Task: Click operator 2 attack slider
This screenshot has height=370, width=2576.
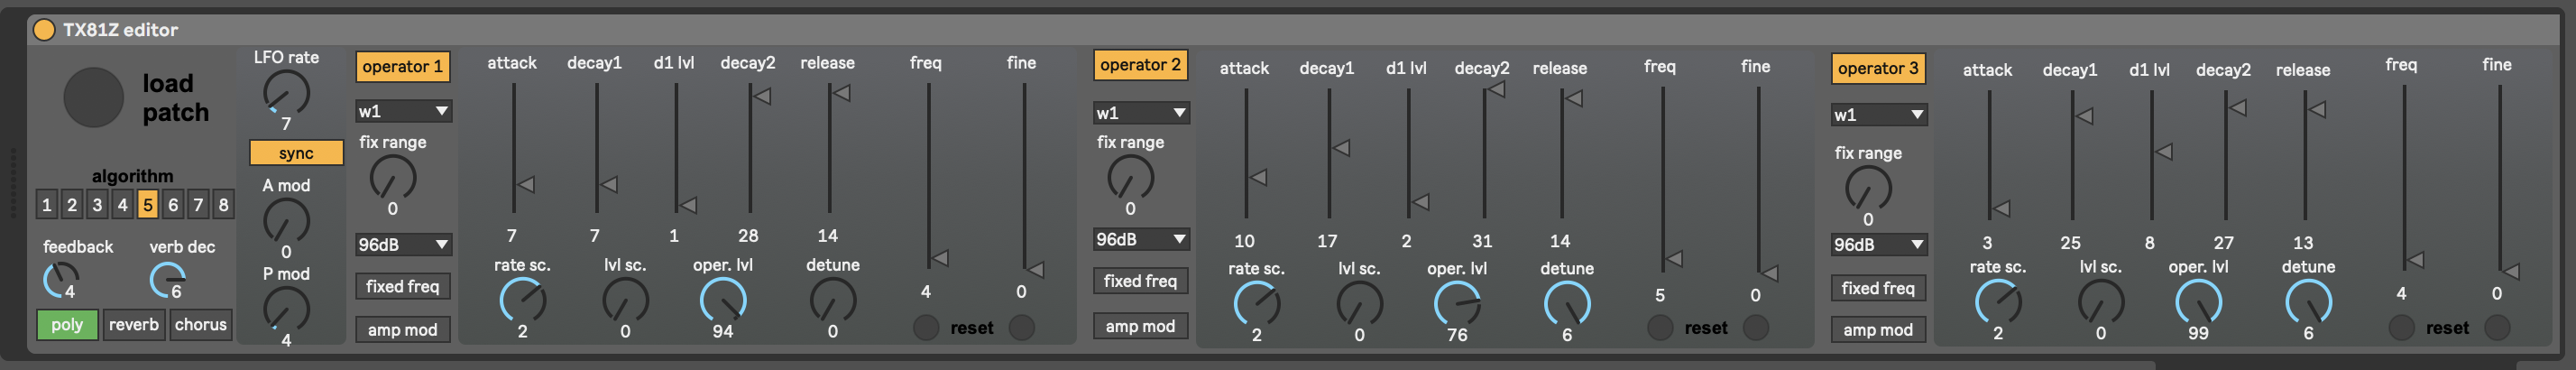Action: tap(1246, 155)
